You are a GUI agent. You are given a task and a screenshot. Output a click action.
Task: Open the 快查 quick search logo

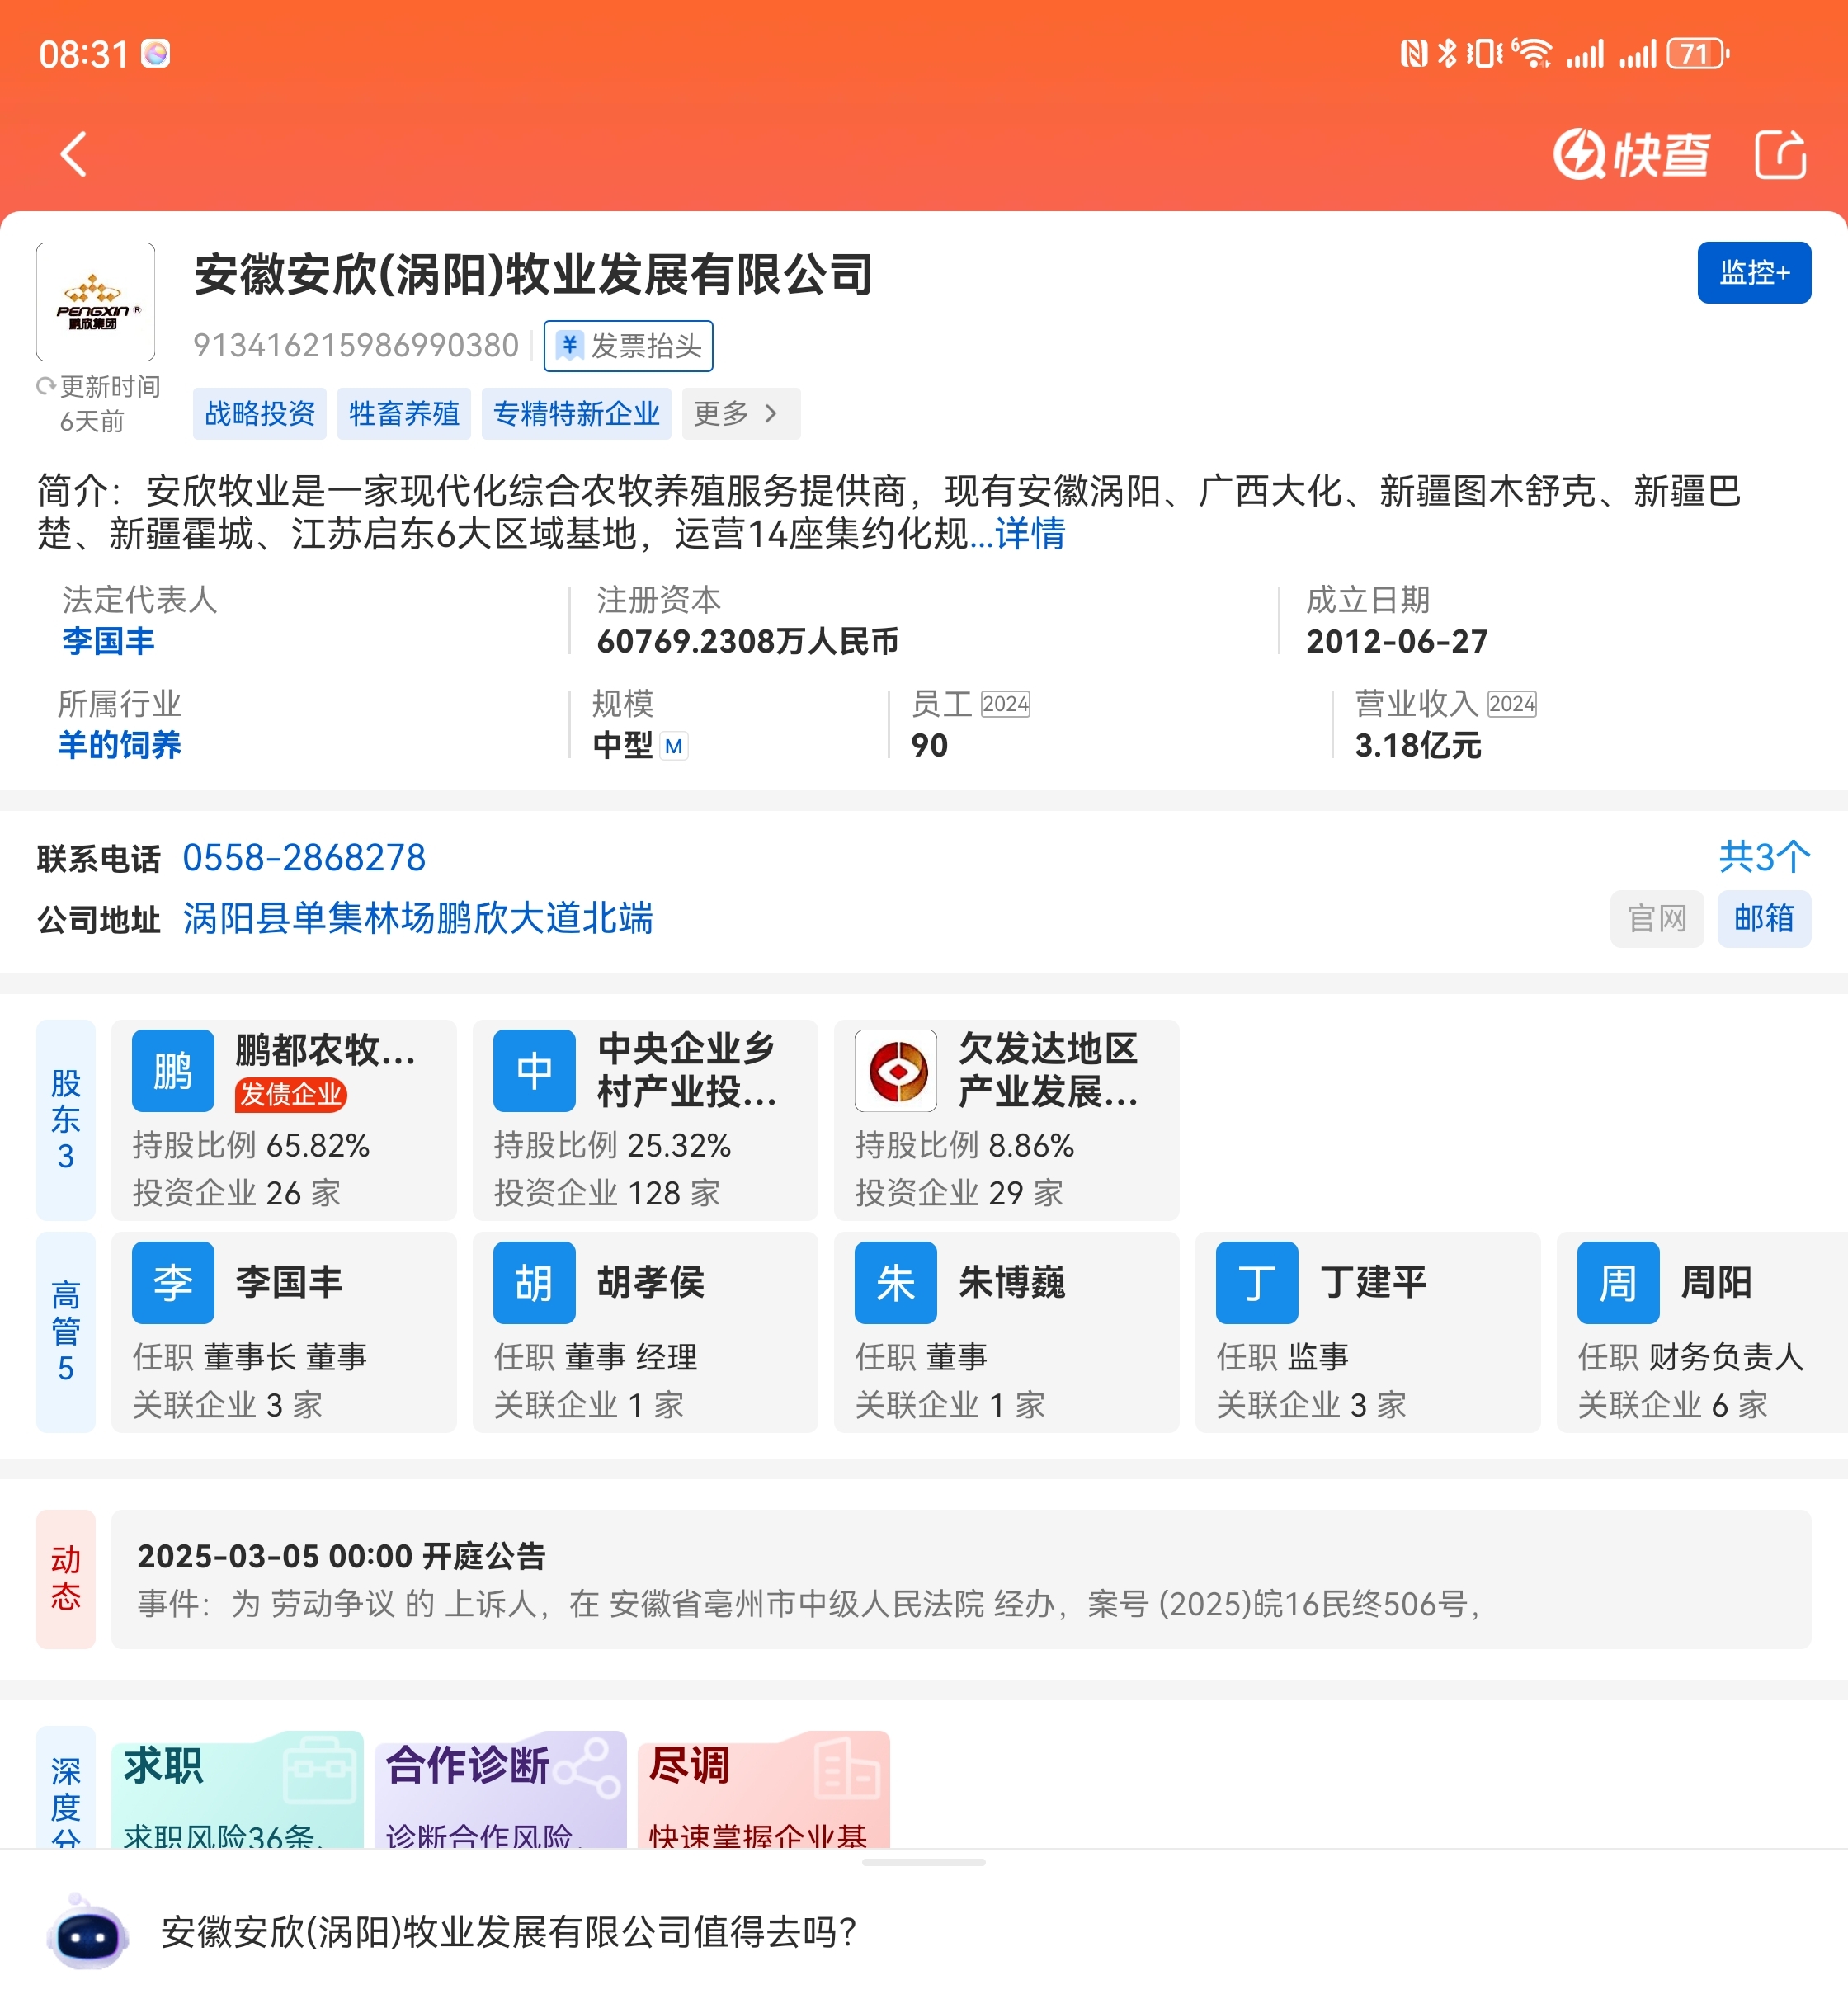(1632, 154)
